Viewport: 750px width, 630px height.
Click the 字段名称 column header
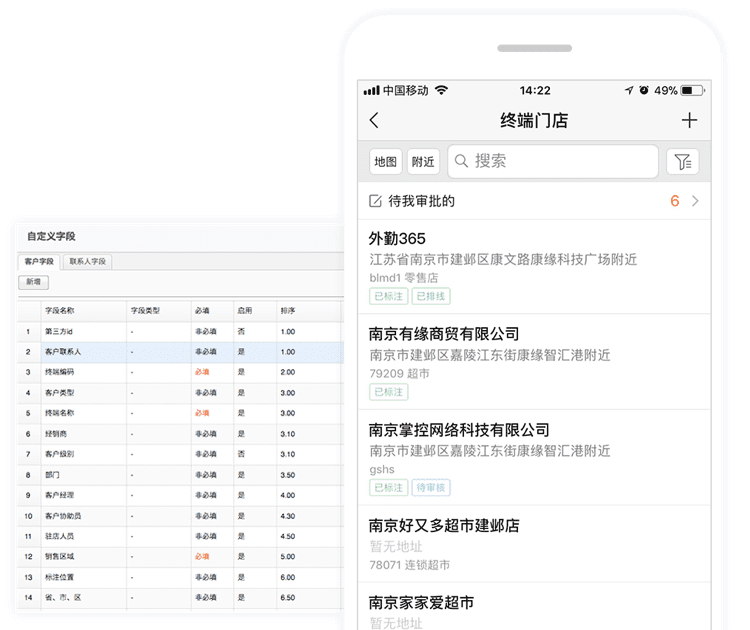click(60, 311)
